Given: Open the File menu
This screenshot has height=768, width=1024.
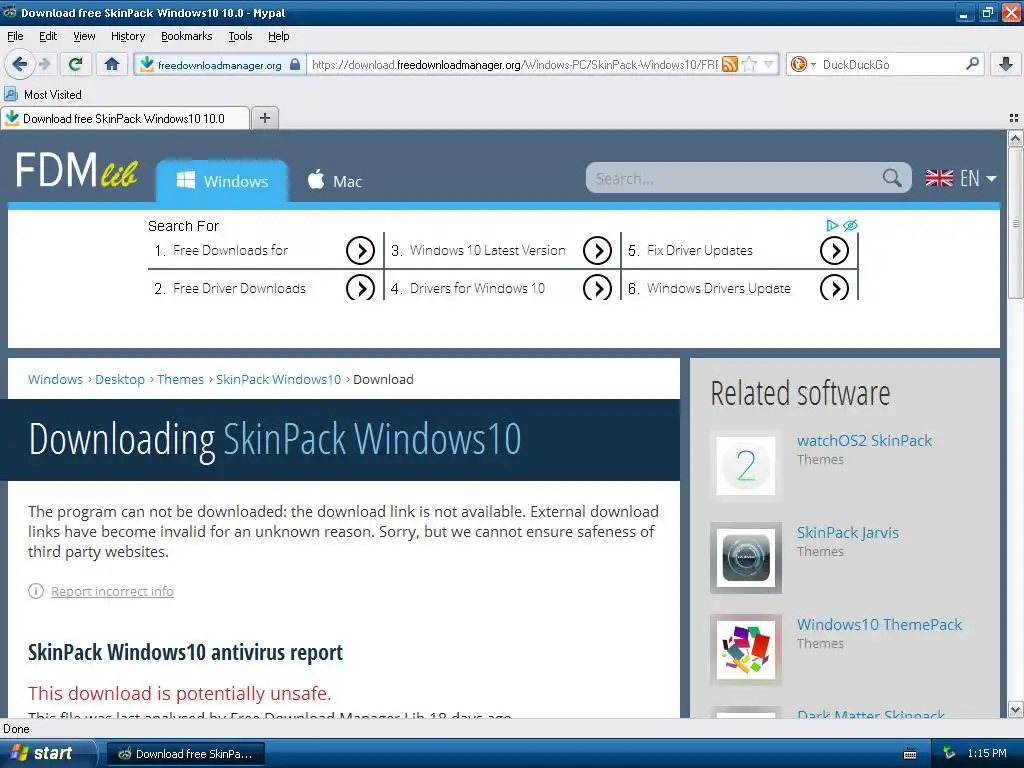Looking at the screenshot, I should pyautogui.click(x=15, y=36).
